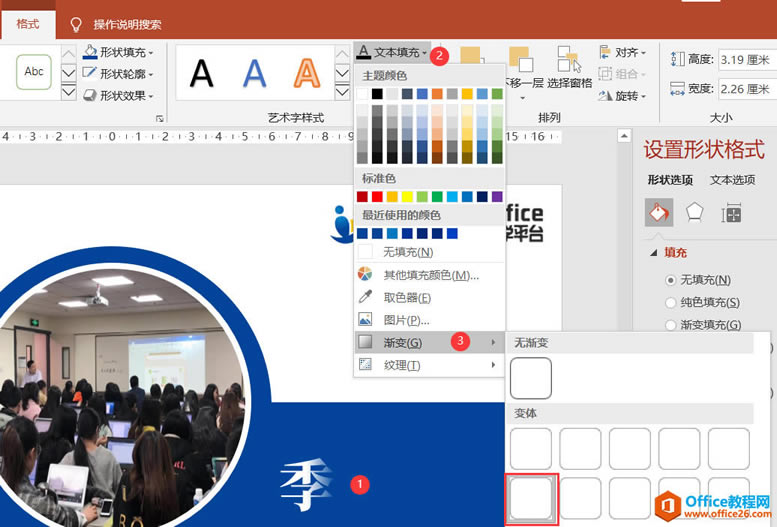Open the 形状效果 shape effects menu
Viewport: 777px width, 527px height.
pyautogui.click(x=119, y=95)
